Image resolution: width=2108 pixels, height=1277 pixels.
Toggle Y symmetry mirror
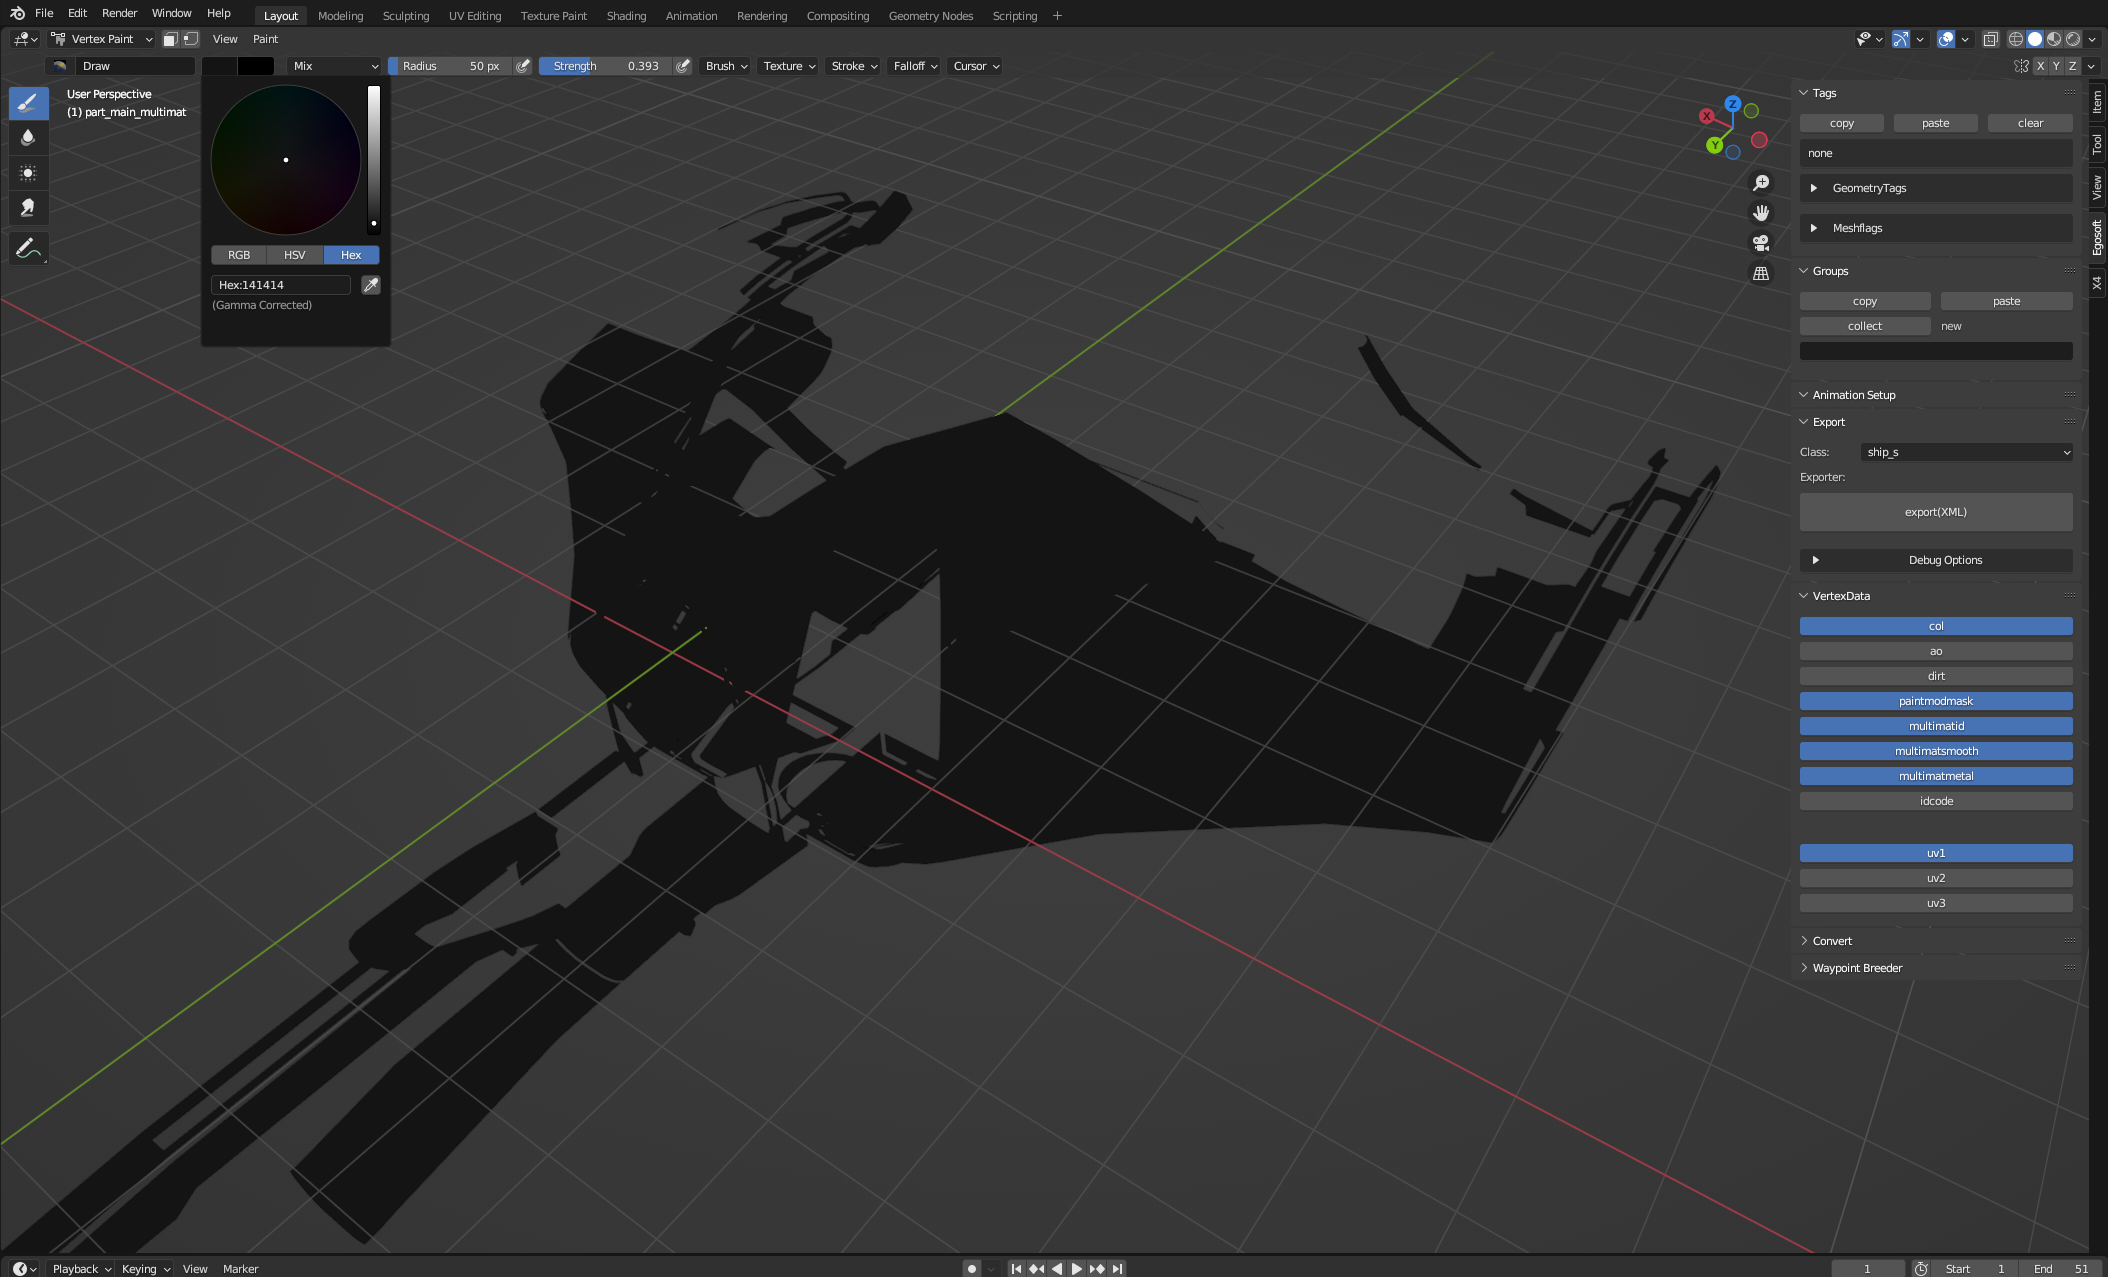2056,66
